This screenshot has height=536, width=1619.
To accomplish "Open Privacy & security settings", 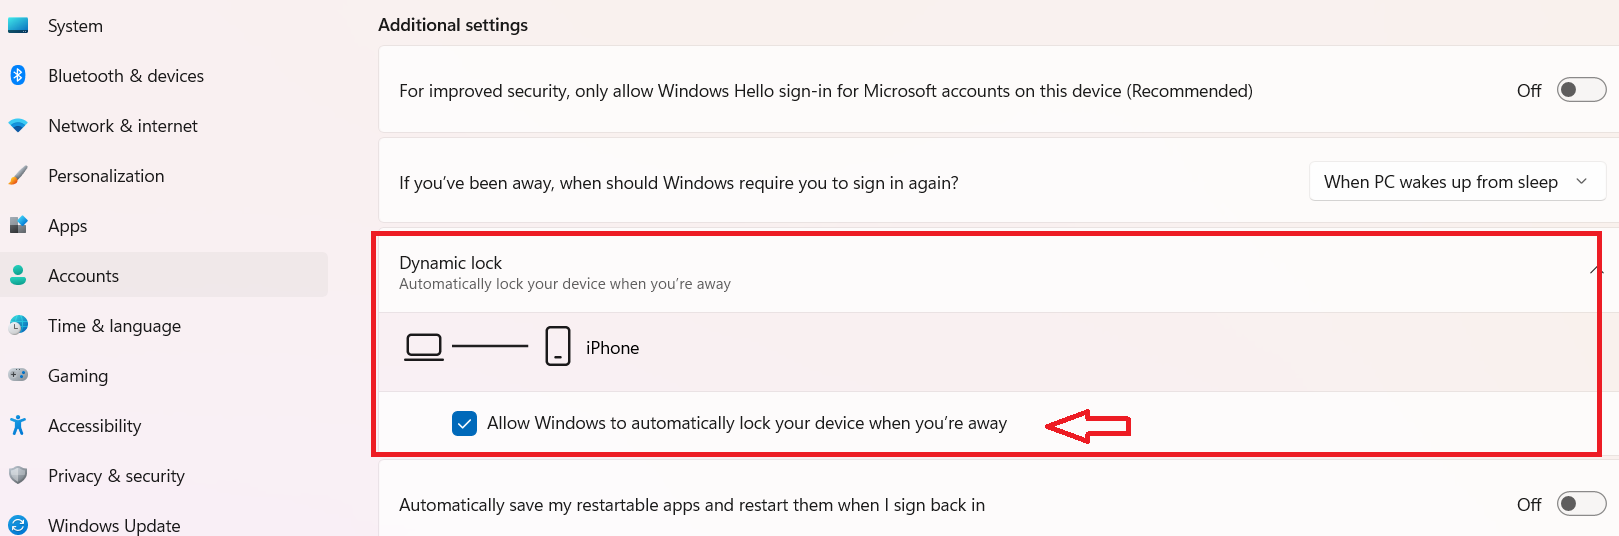I will coord(116,475).
